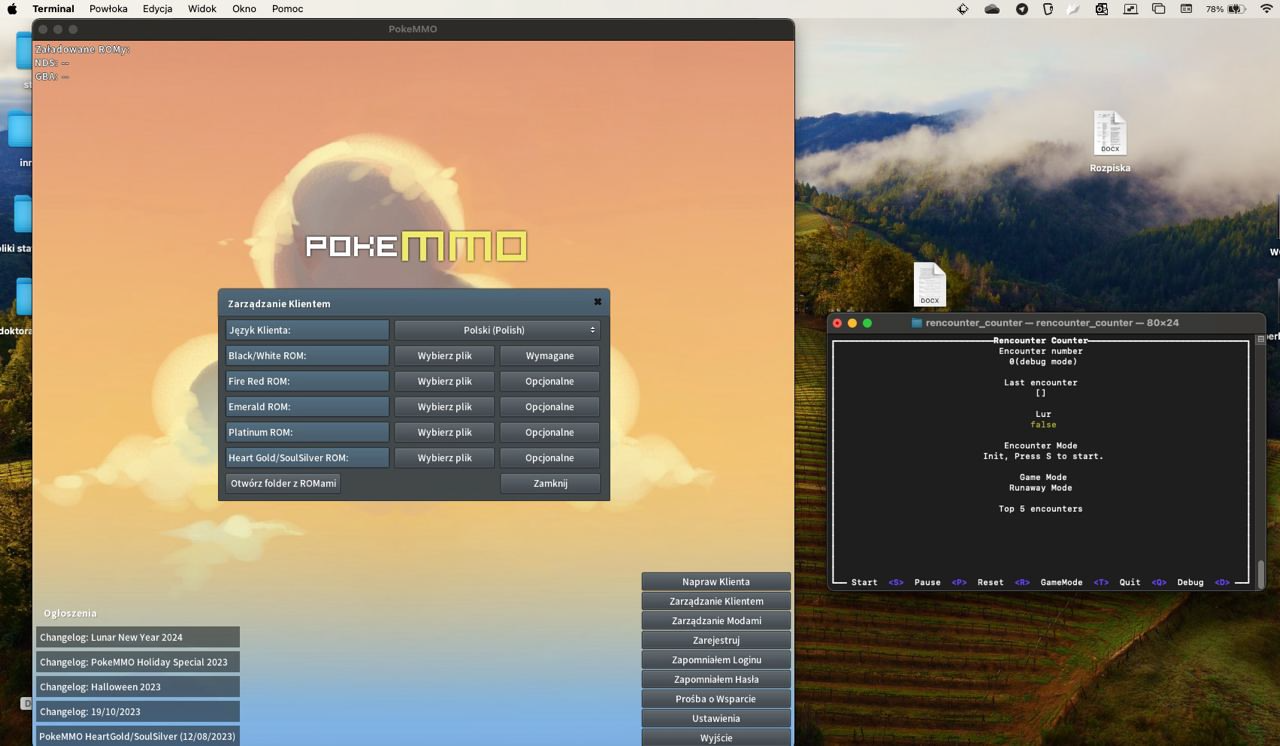Open the Wi-Fi status menu

point(1266,9)
